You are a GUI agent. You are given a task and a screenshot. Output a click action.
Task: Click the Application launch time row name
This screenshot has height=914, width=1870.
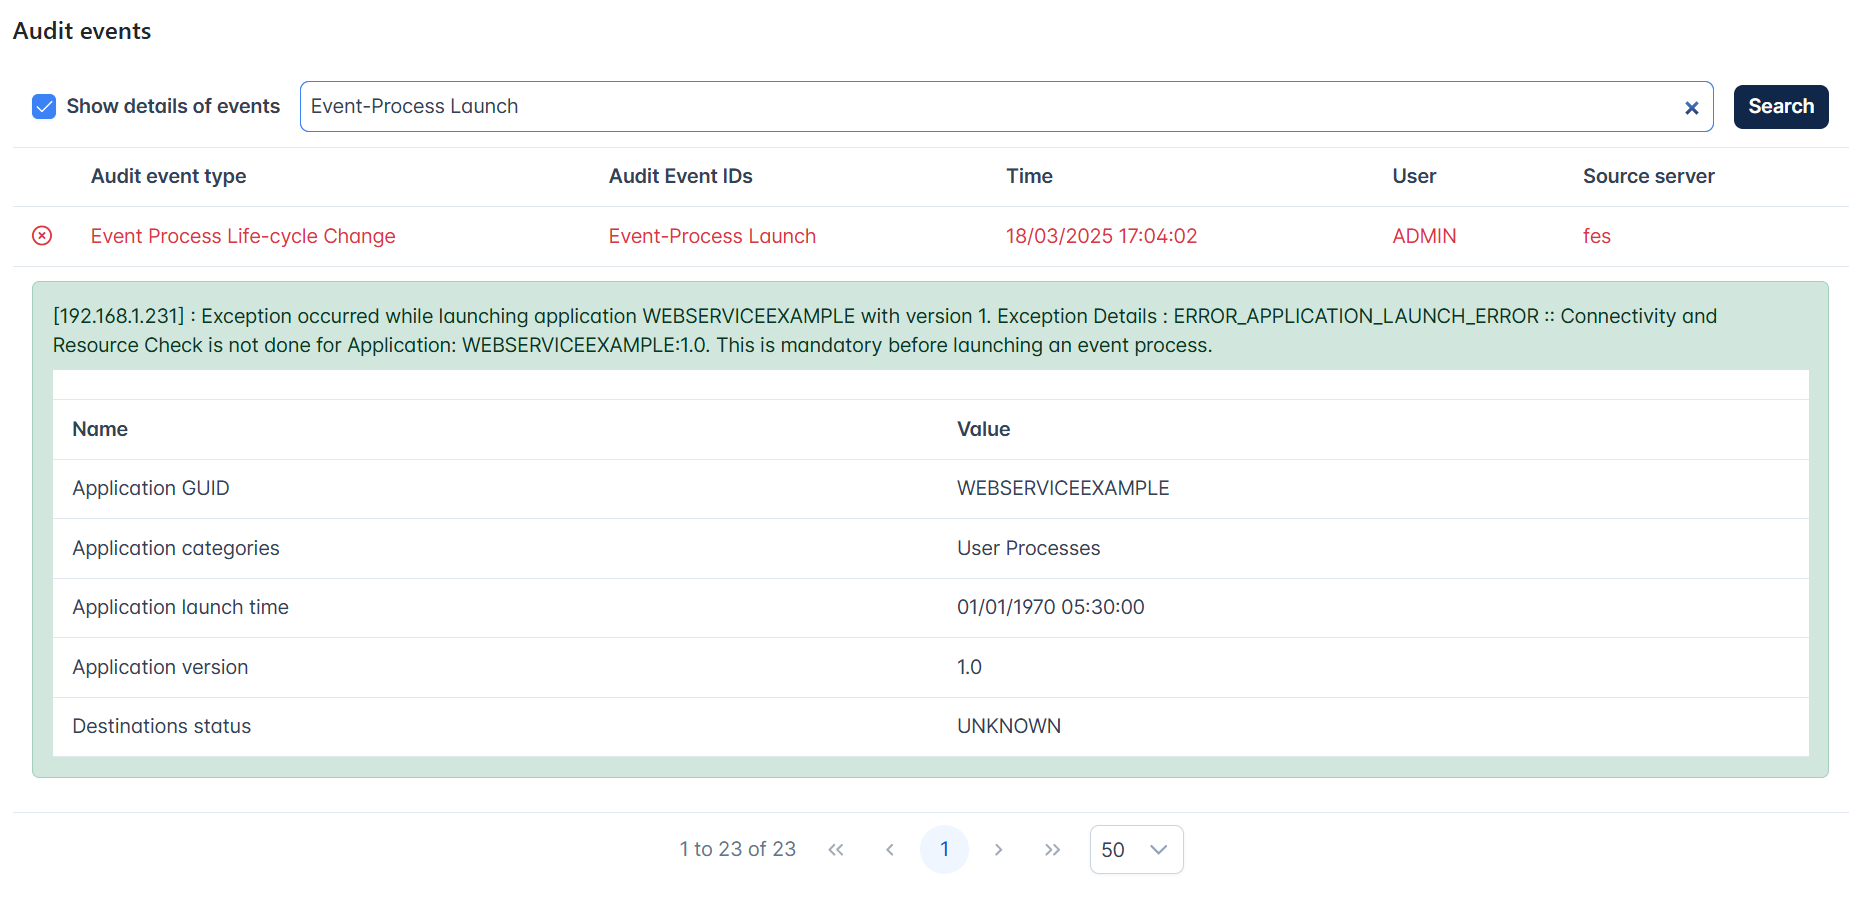181,607
